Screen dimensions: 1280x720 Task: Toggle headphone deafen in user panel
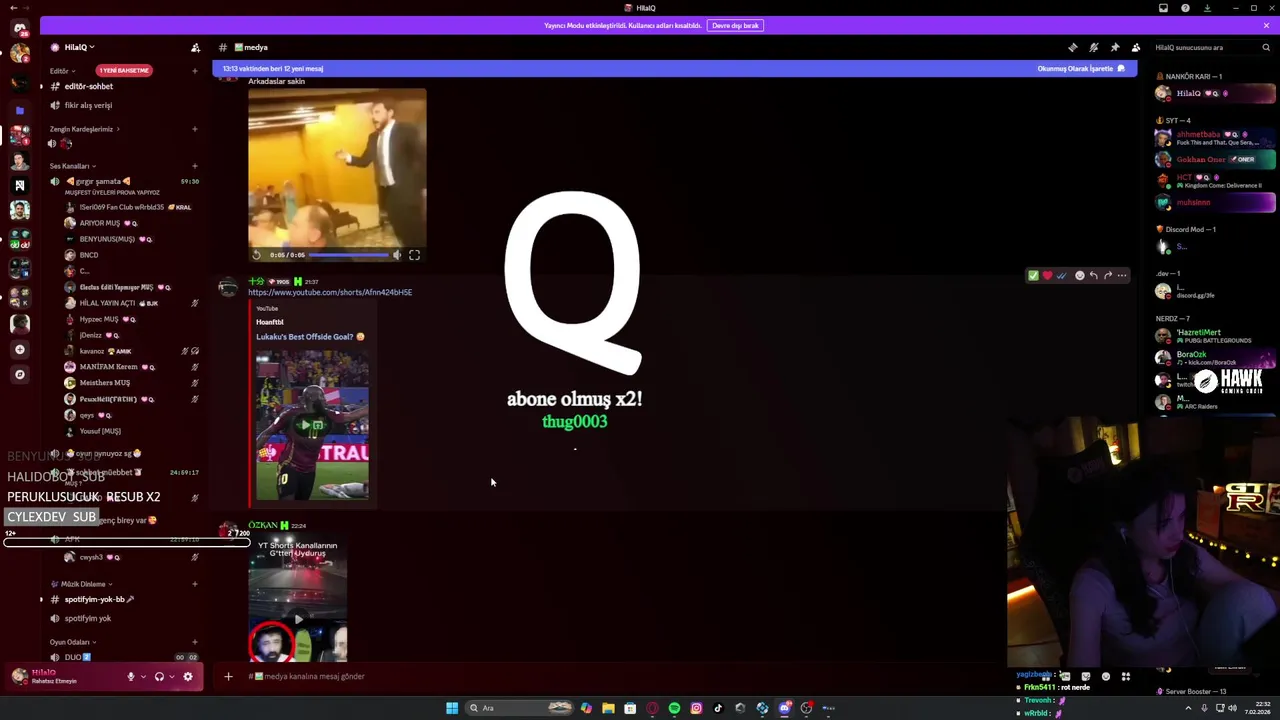pyautogui.click(x=159, y=677)
